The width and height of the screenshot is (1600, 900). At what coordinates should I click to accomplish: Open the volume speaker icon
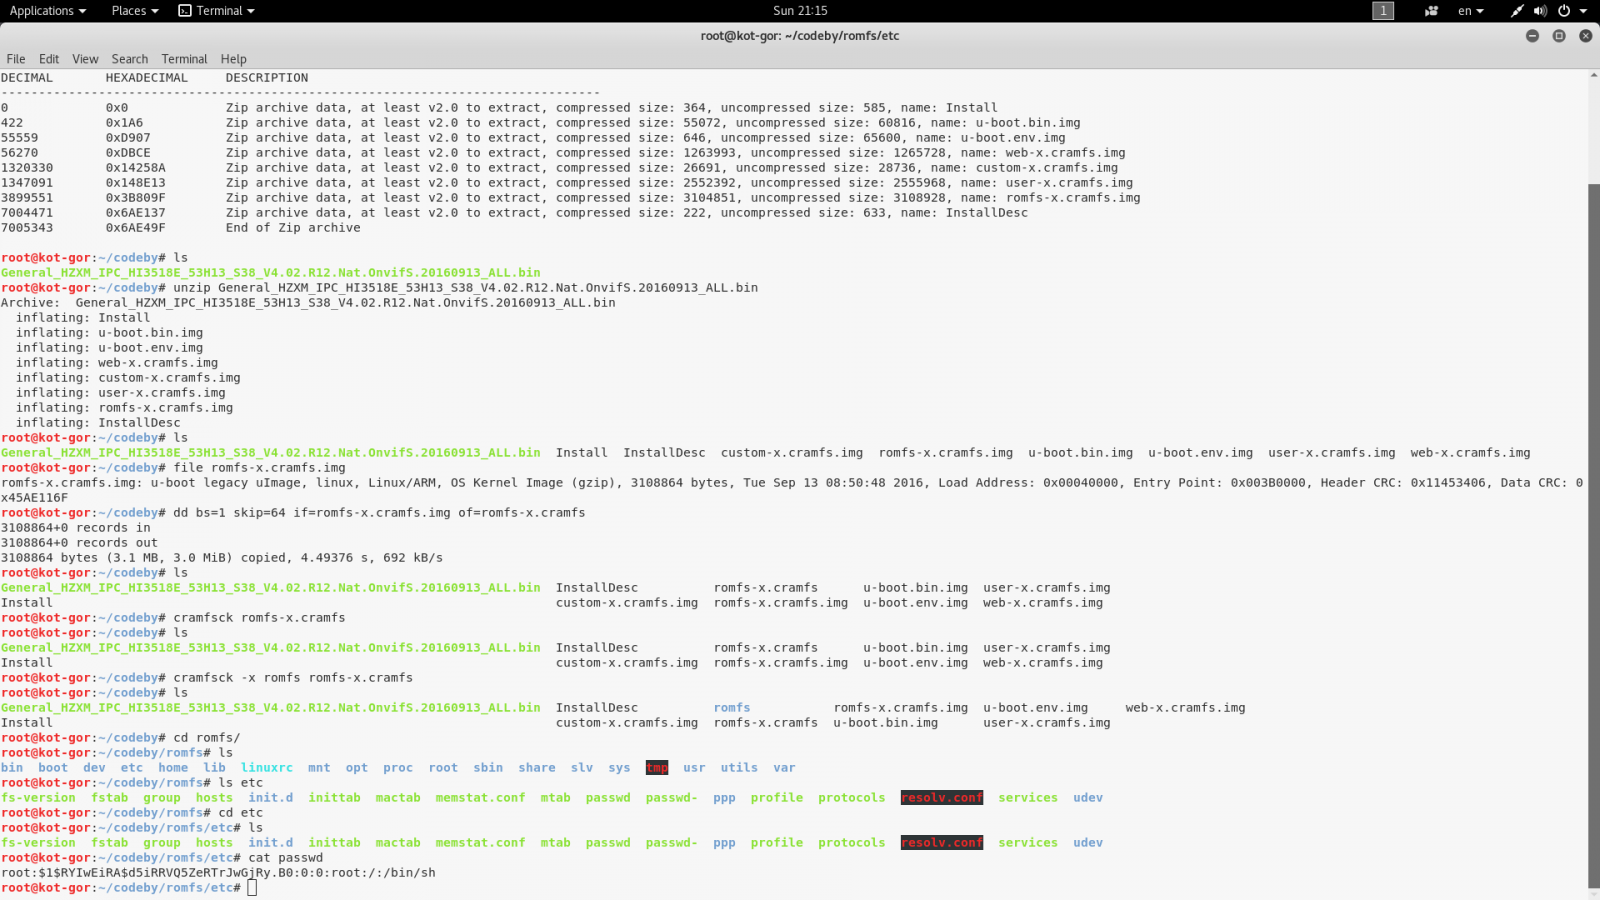tap(1540, 11)
